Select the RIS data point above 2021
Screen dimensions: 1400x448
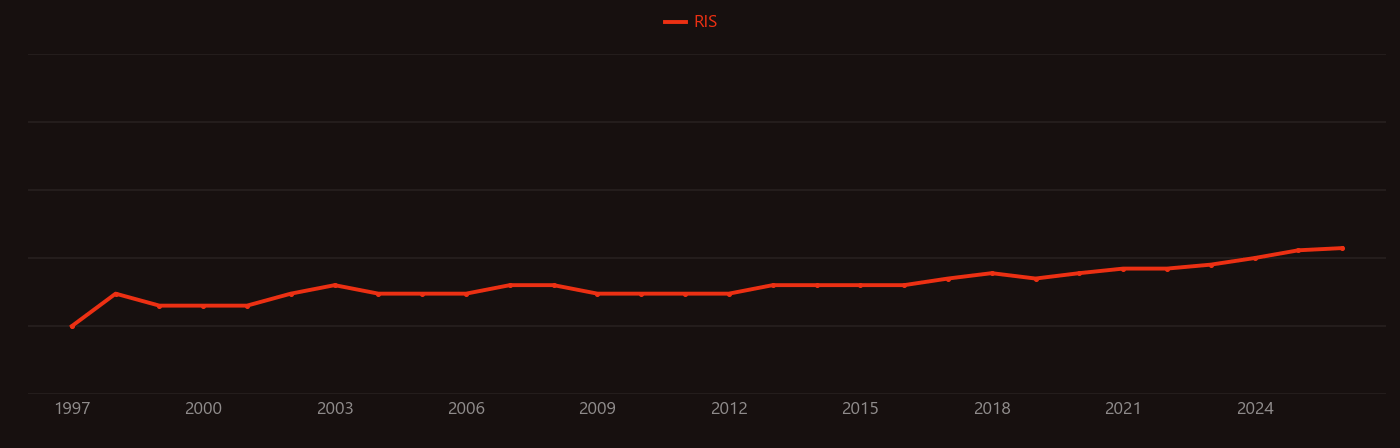click(1123, 269)
